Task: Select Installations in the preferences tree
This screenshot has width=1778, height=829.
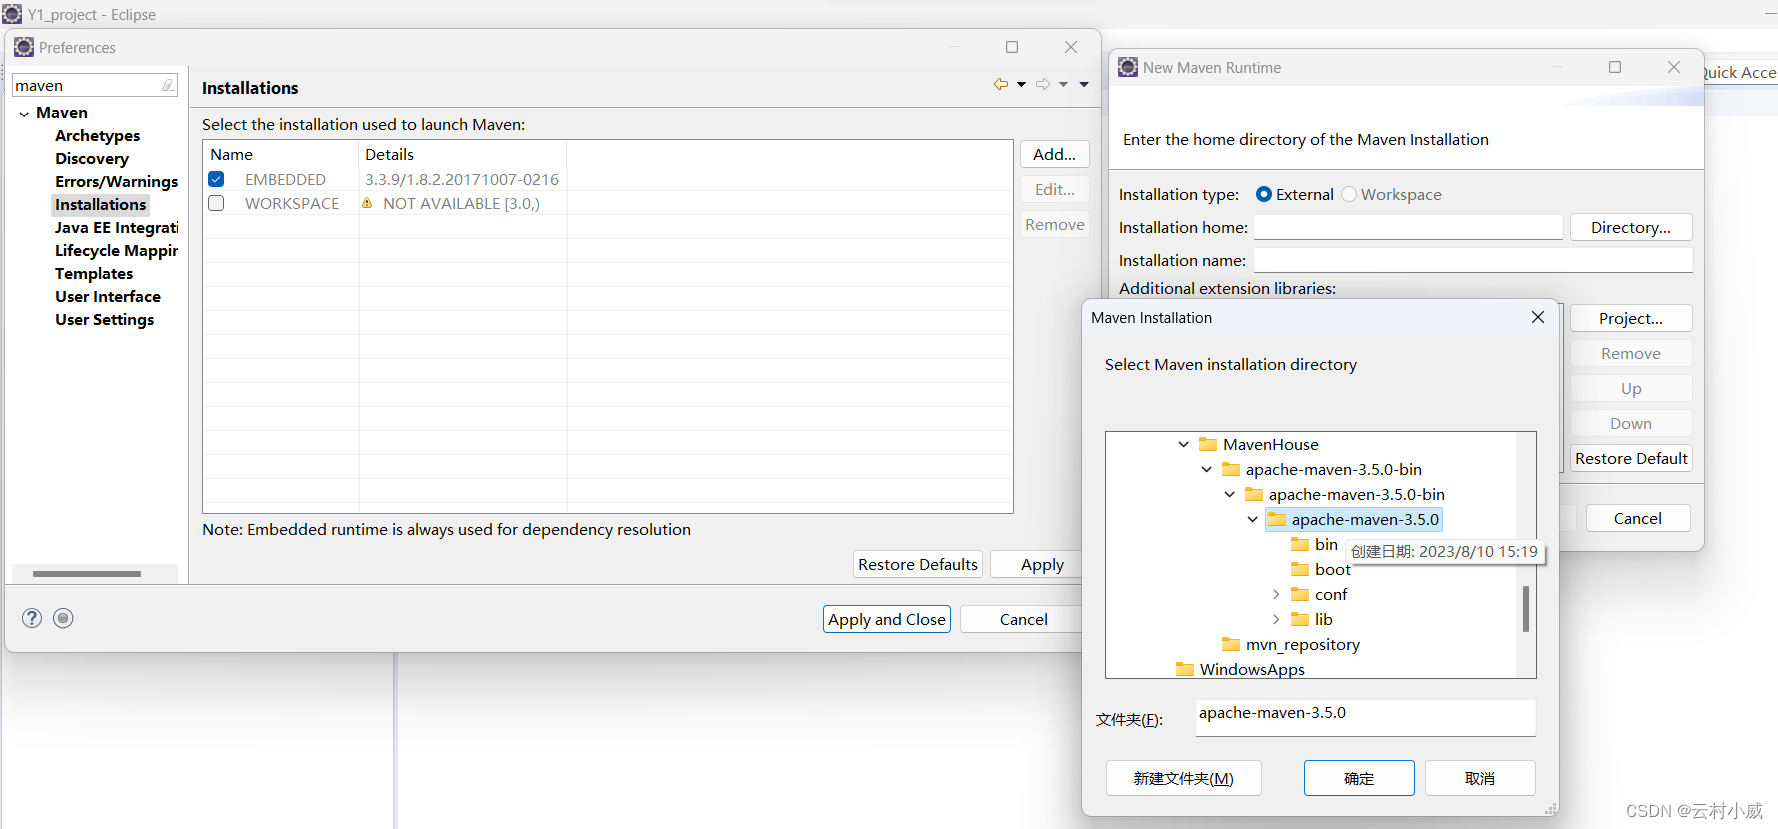Action: pos(101,205)
